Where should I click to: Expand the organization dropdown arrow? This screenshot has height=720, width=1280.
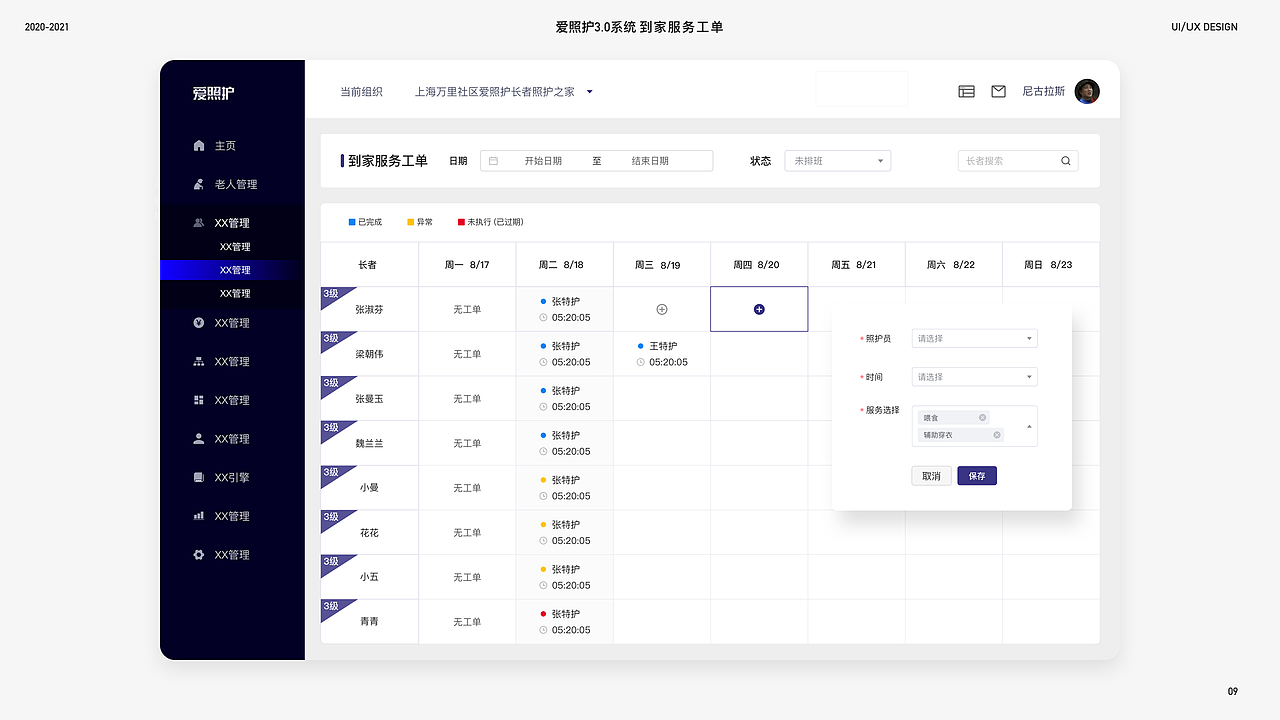590,92
